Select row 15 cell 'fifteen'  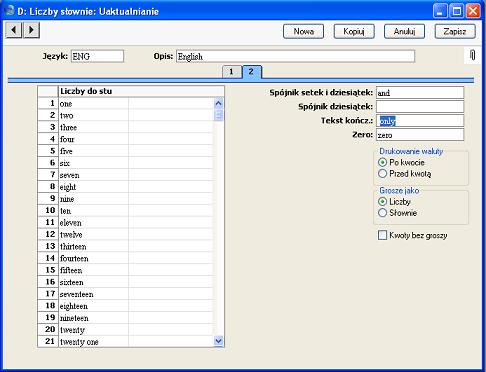(93, 270)
